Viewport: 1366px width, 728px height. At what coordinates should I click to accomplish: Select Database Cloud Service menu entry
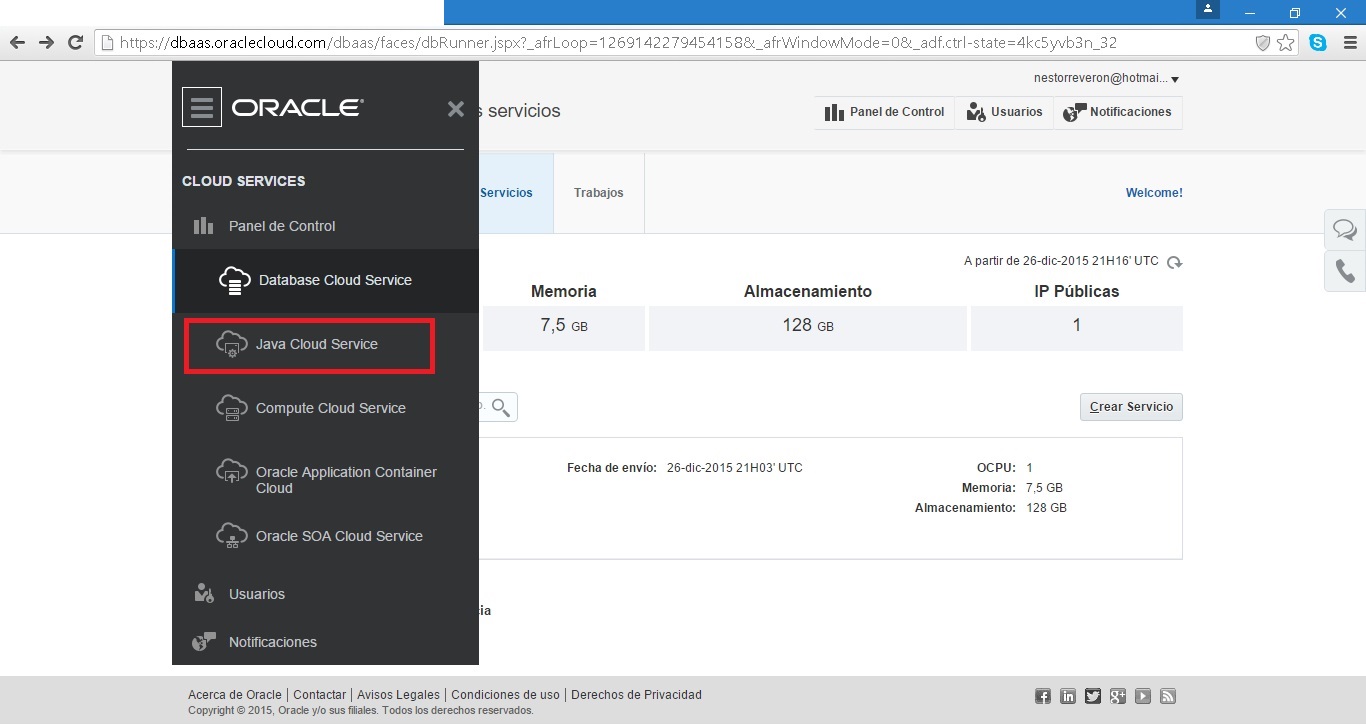pyautogui.click(x=334, y=281)
